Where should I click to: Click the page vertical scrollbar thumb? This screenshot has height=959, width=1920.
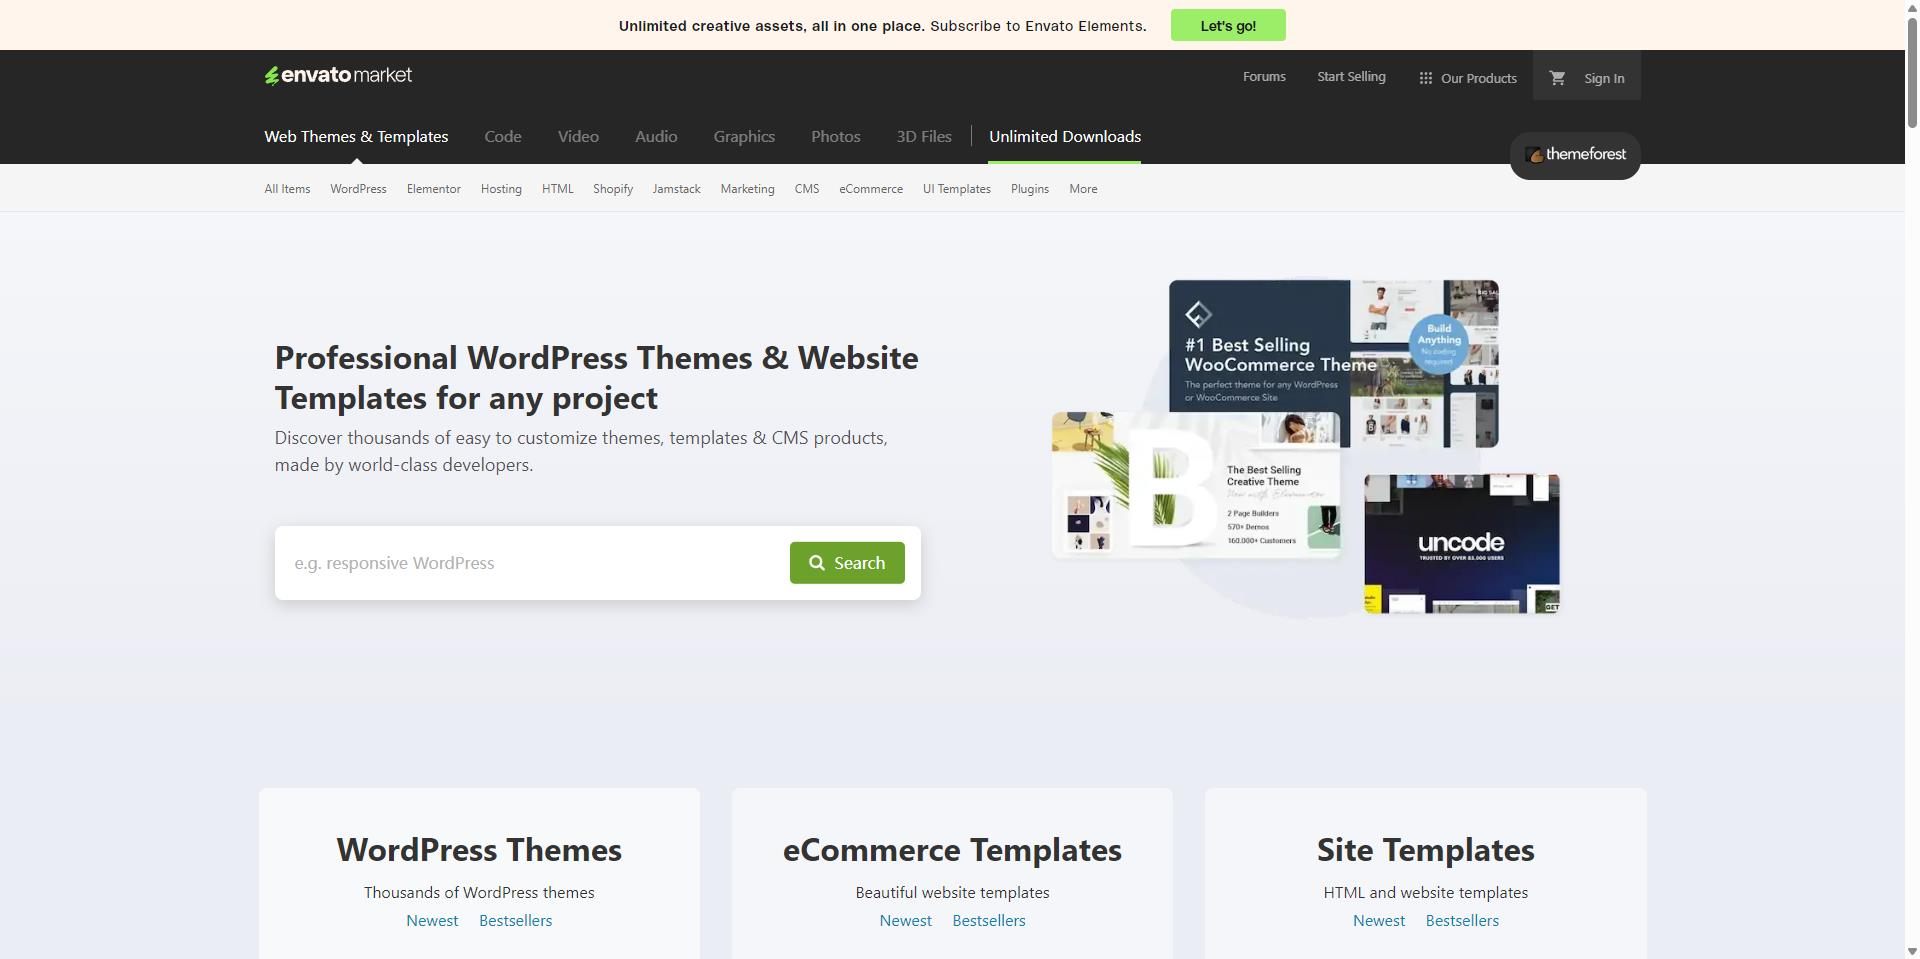point(1912,72)
